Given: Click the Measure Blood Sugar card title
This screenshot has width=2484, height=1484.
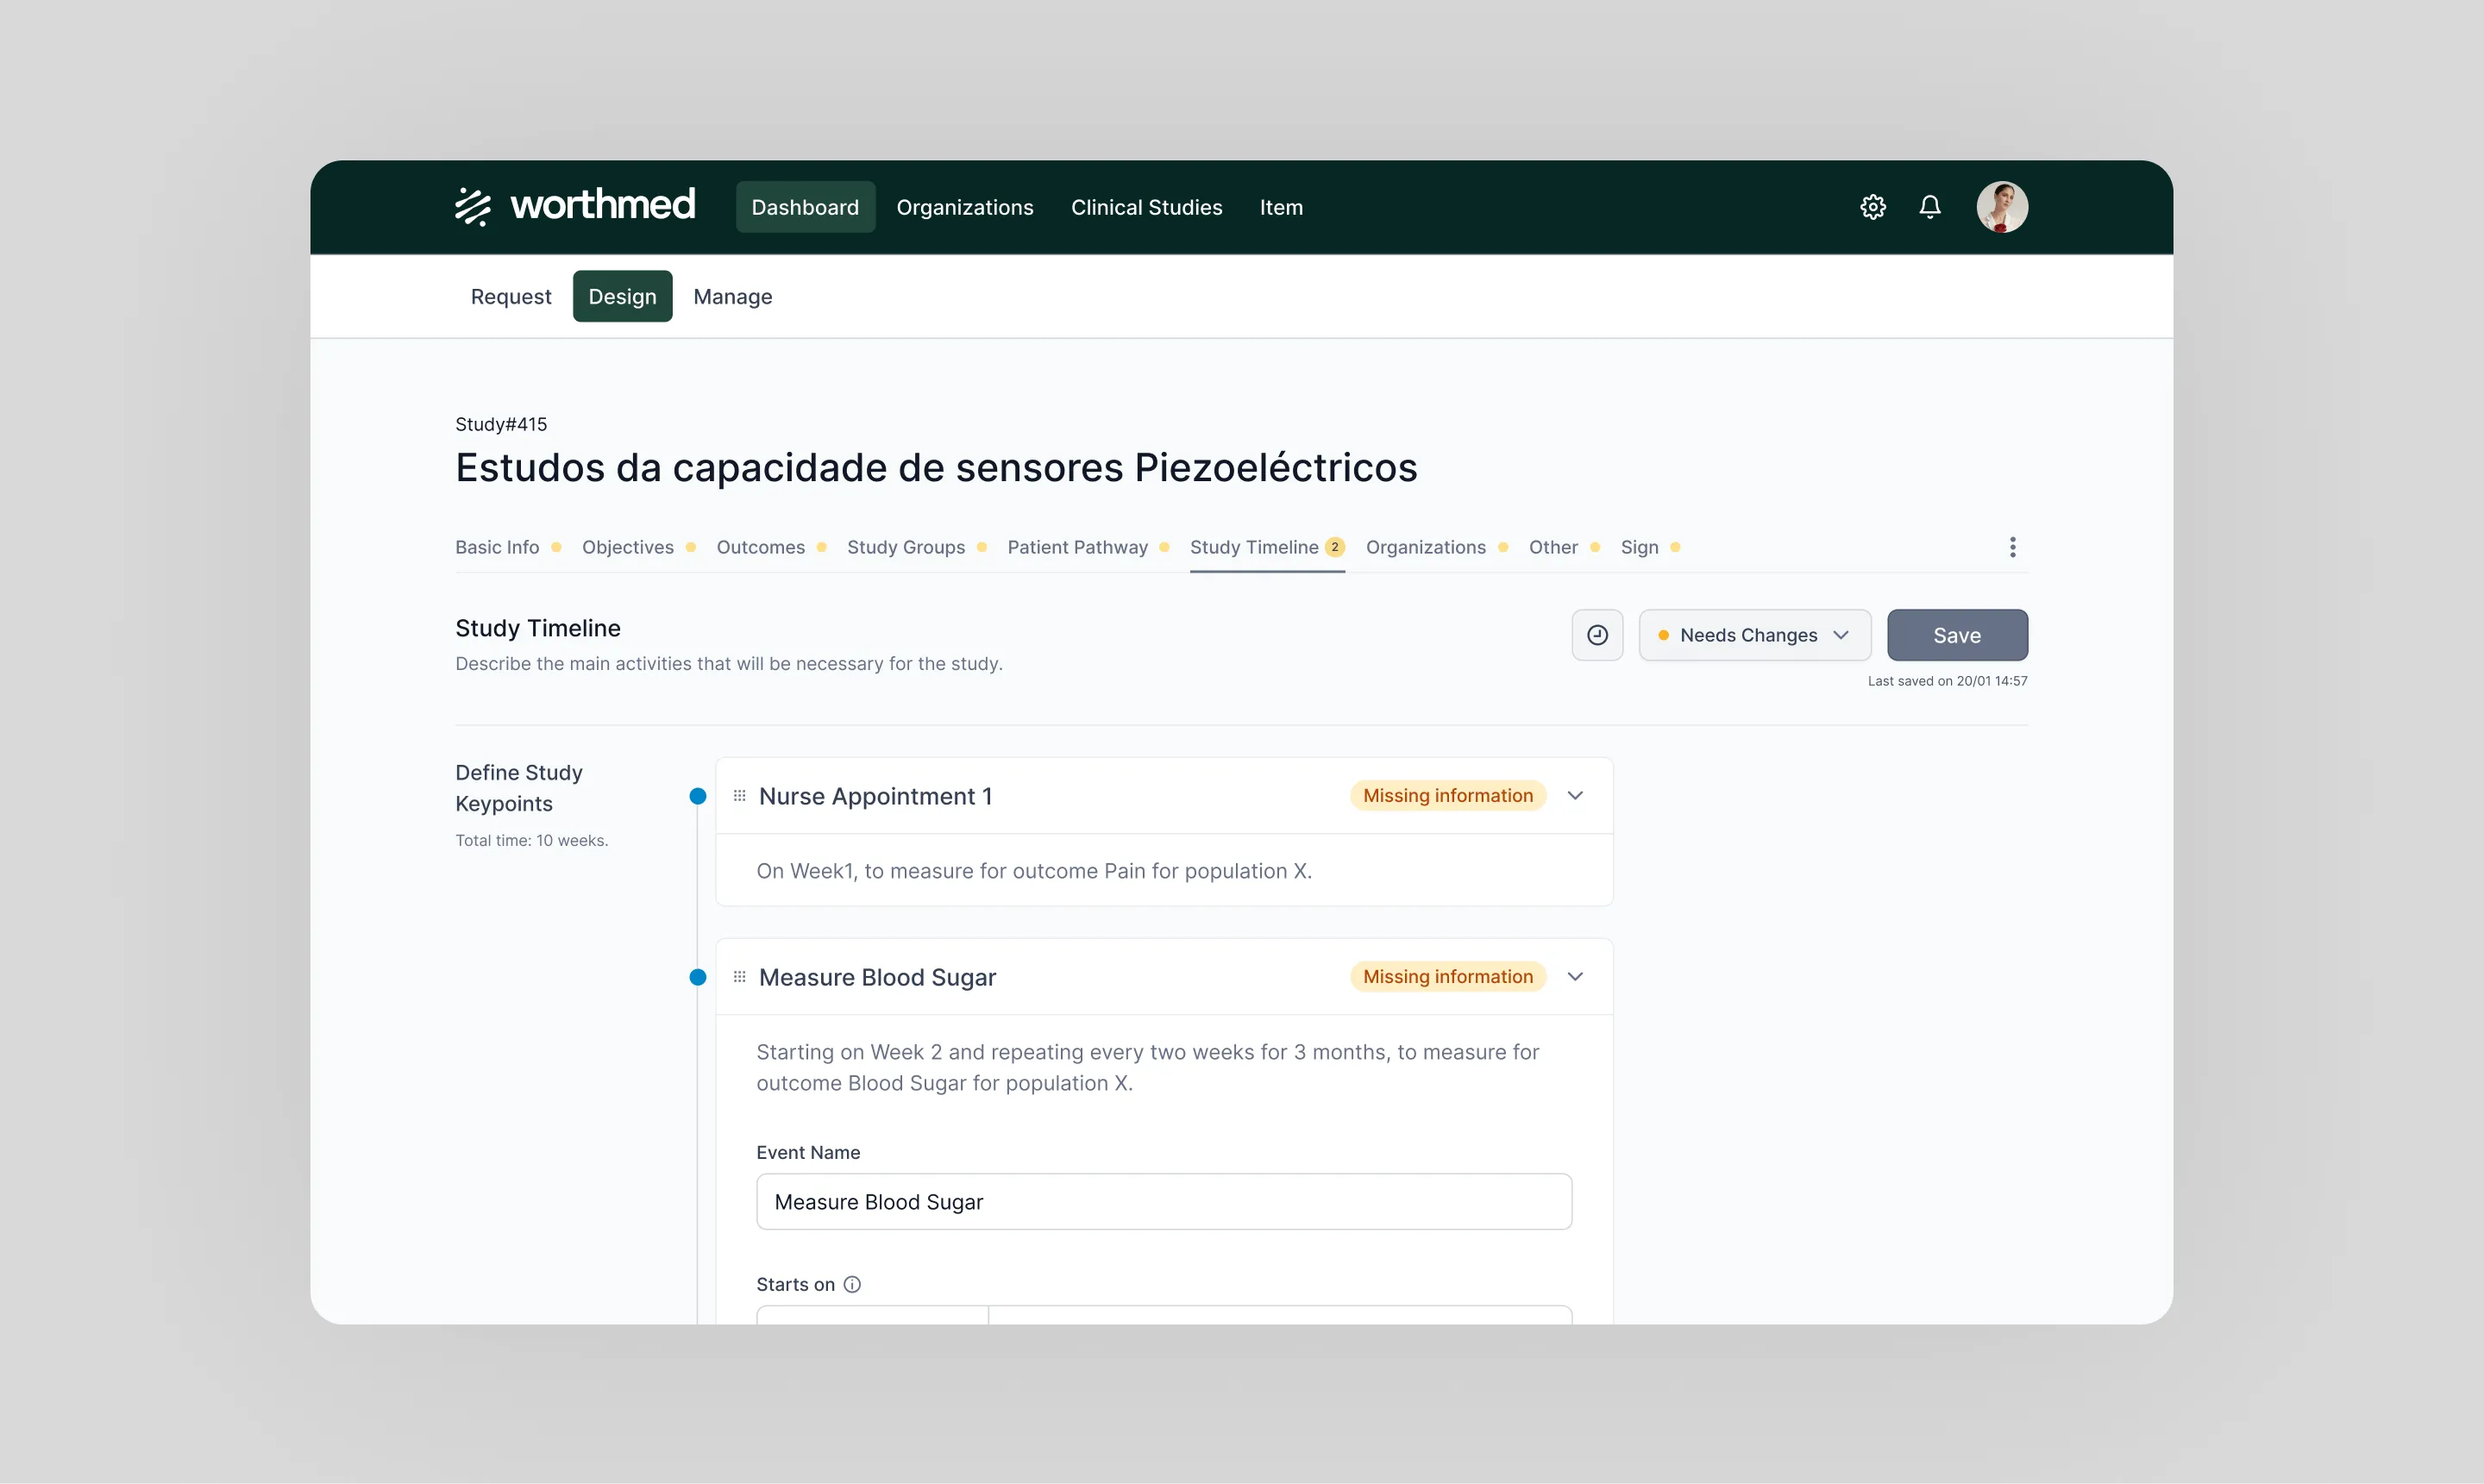Looking at the screenshot, I should (877, 977).
